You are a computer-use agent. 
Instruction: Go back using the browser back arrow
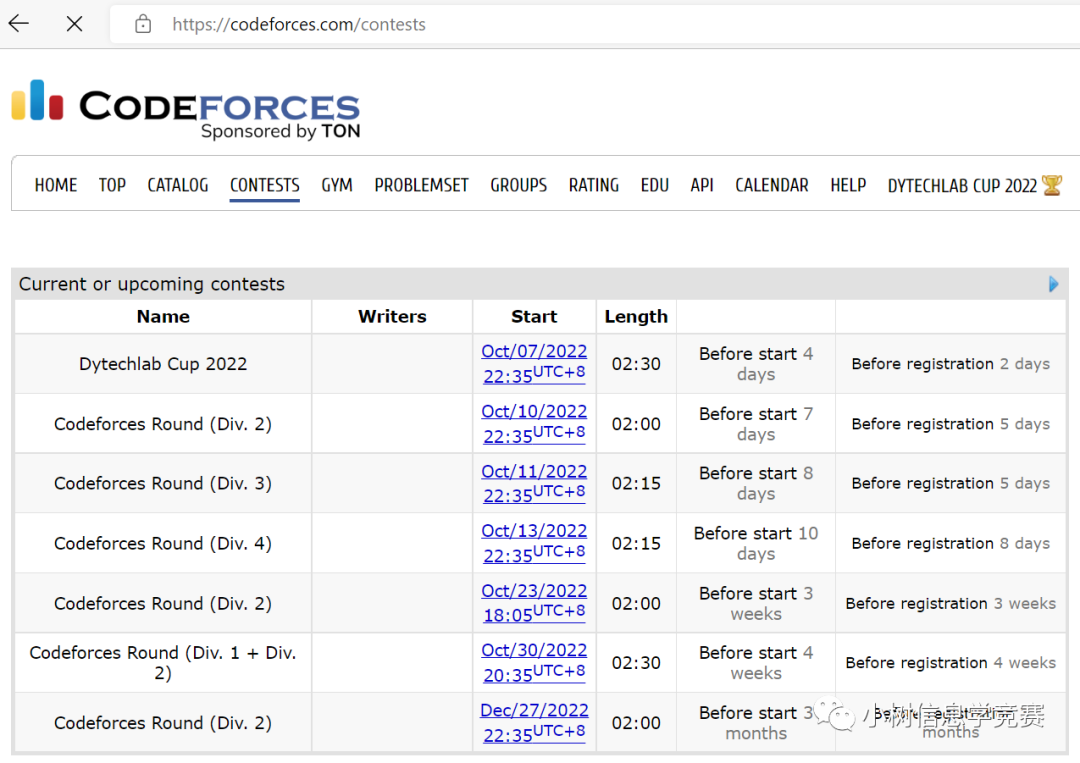point(19,23)
